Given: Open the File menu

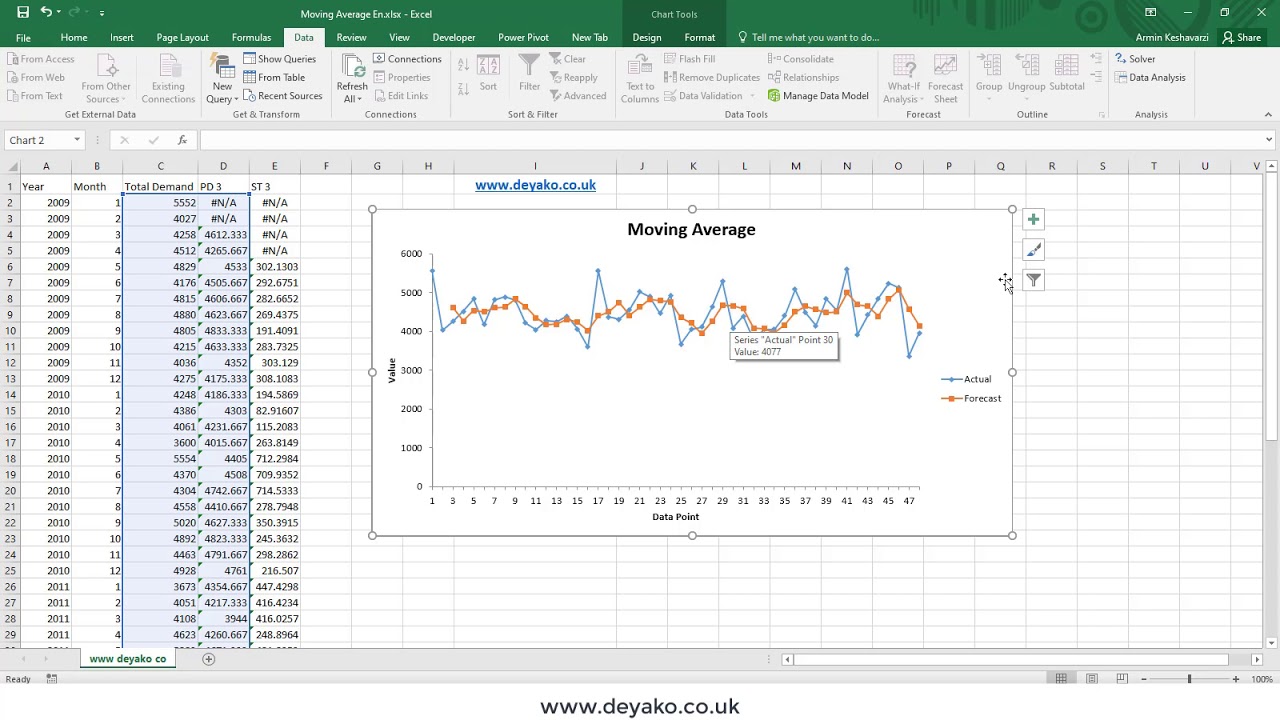Looking at the screenshot, I should point(23,38).
